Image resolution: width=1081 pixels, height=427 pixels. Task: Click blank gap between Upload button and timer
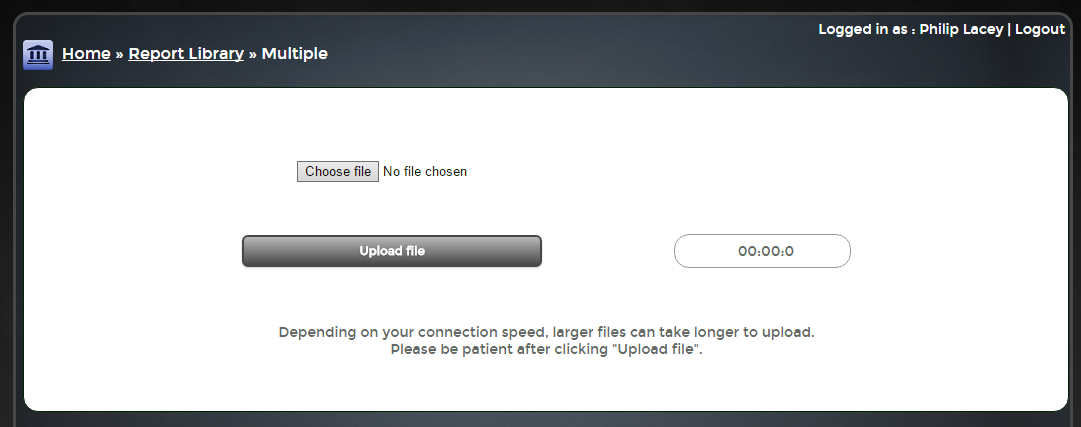(608, 251)
